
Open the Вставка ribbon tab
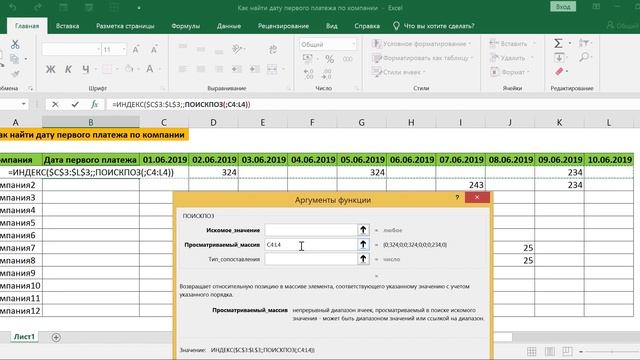pos(67,26)
